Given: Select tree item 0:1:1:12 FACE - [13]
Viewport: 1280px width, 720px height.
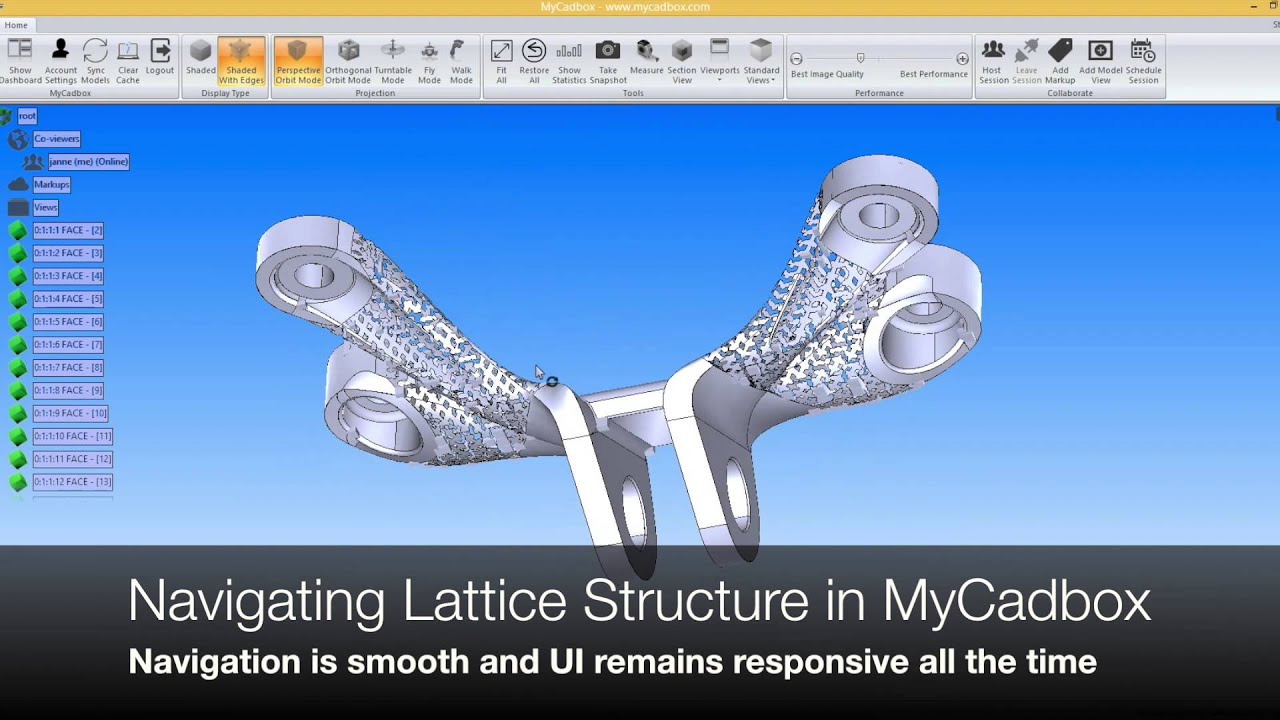Looking at the screenshot, I should [73, 482].
